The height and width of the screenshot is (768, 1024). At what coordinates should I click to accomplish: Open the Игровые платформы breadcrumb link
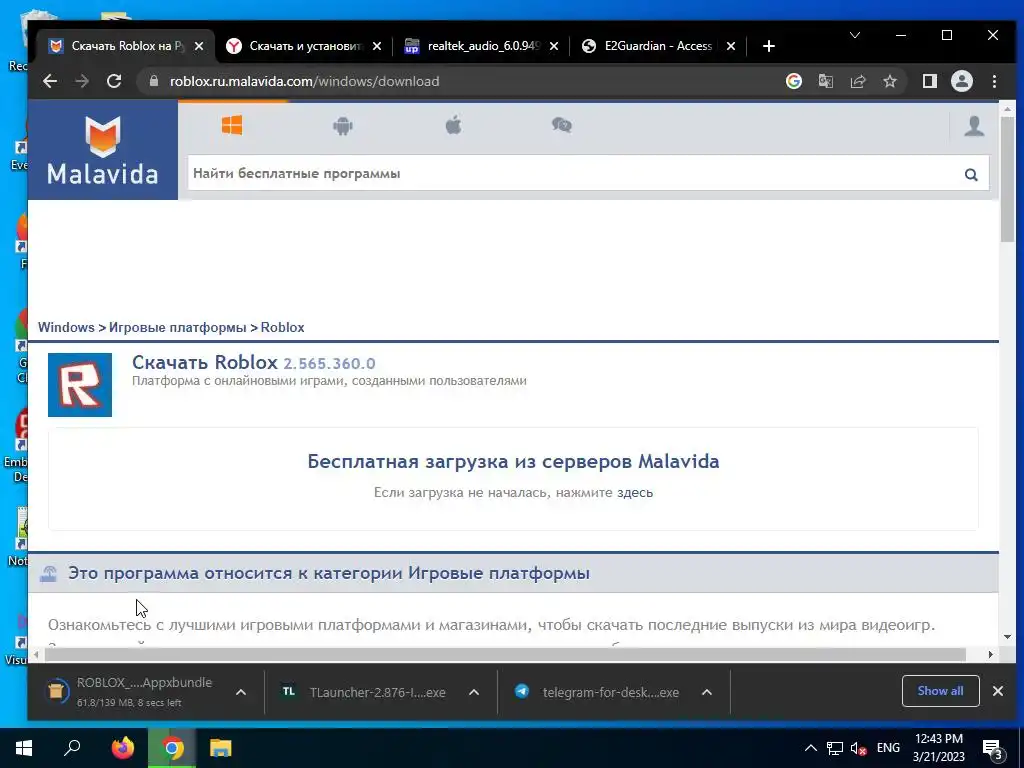178,327
